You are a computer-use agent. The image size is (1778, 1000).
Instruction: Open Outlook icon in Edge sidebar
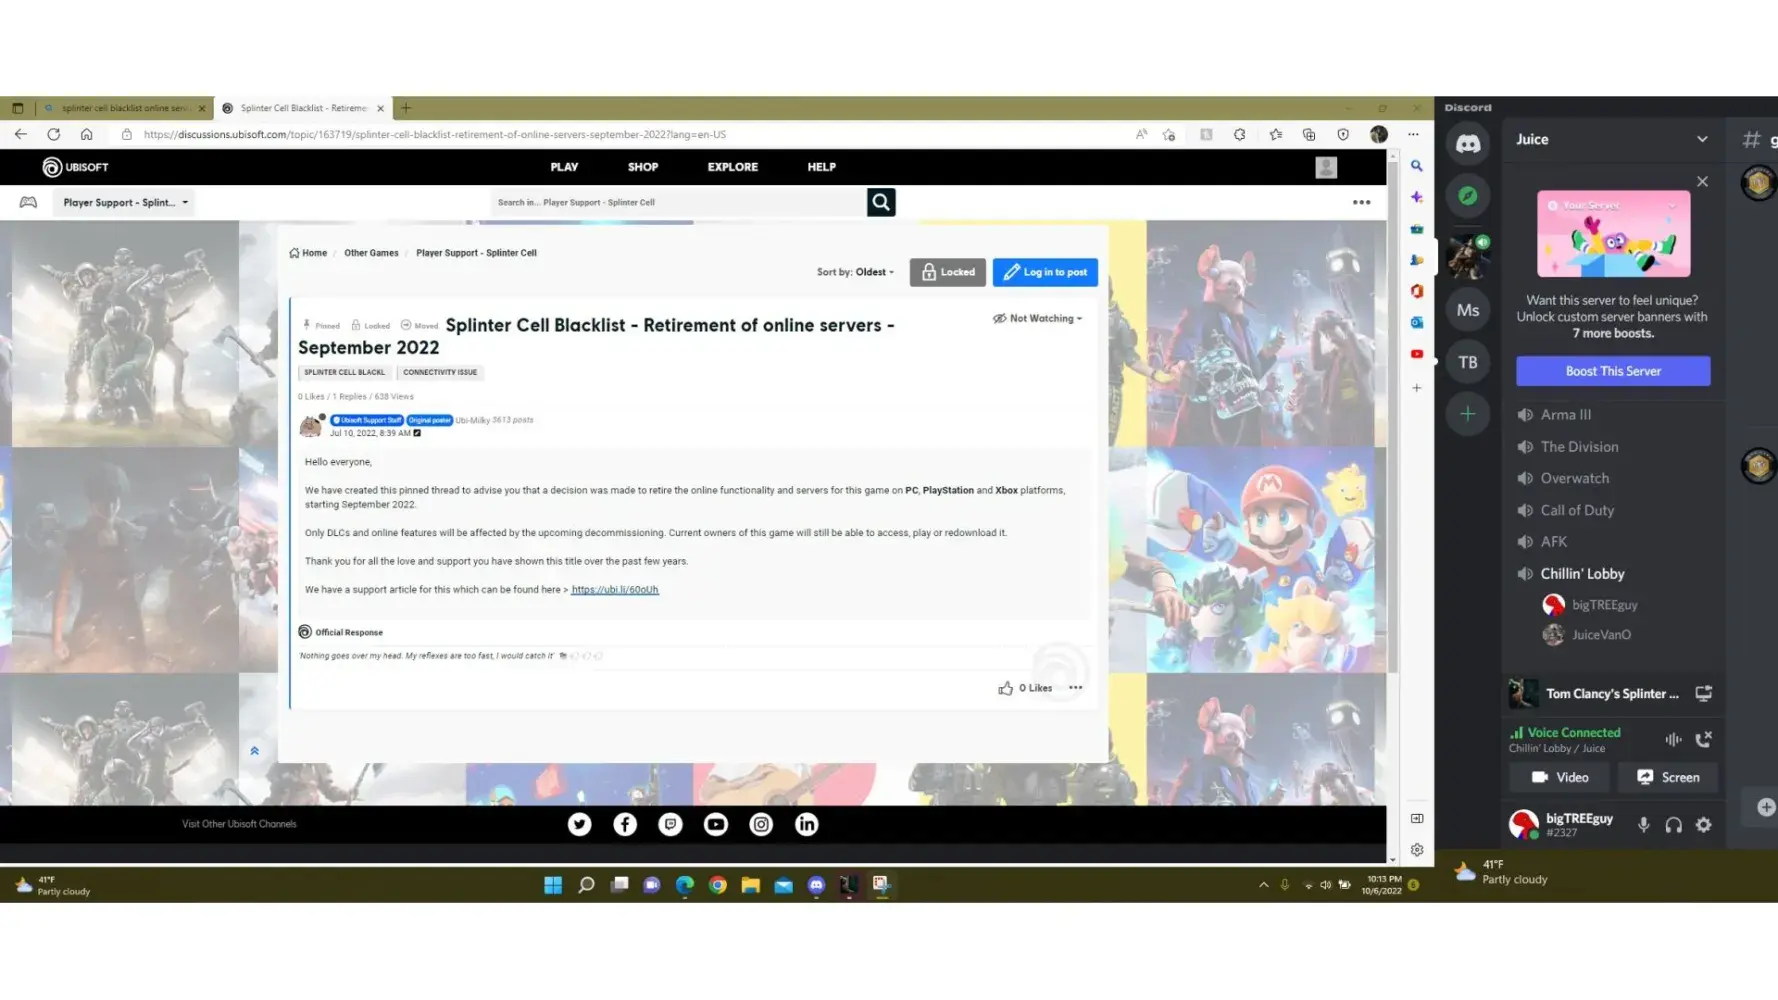pyautogui.click(x=1417, y=322)
